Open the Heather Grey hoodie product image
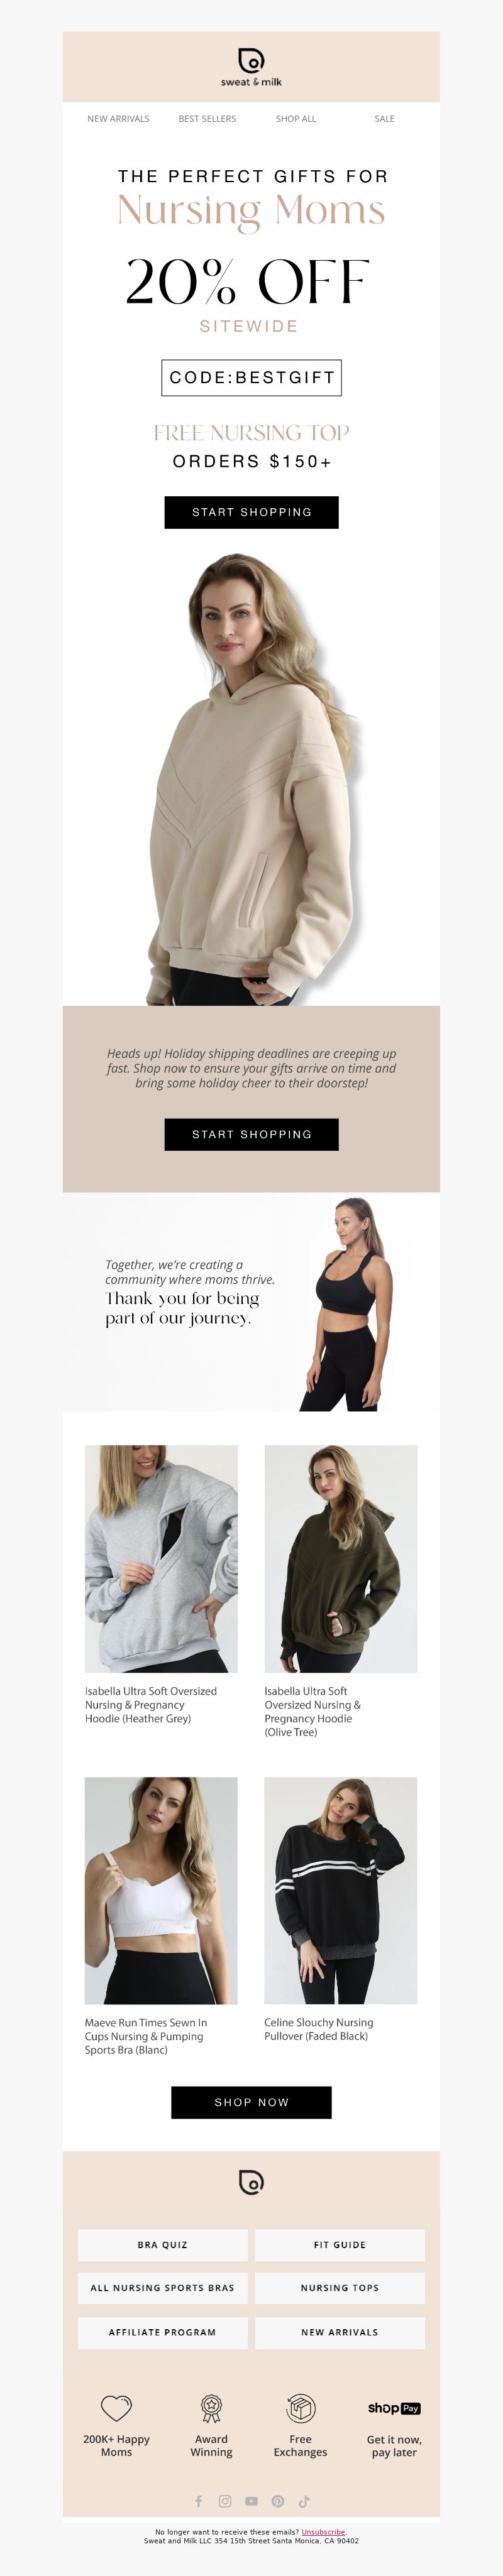The width and height of the screenshot is (503, 2576). (x=161, y=1558)
